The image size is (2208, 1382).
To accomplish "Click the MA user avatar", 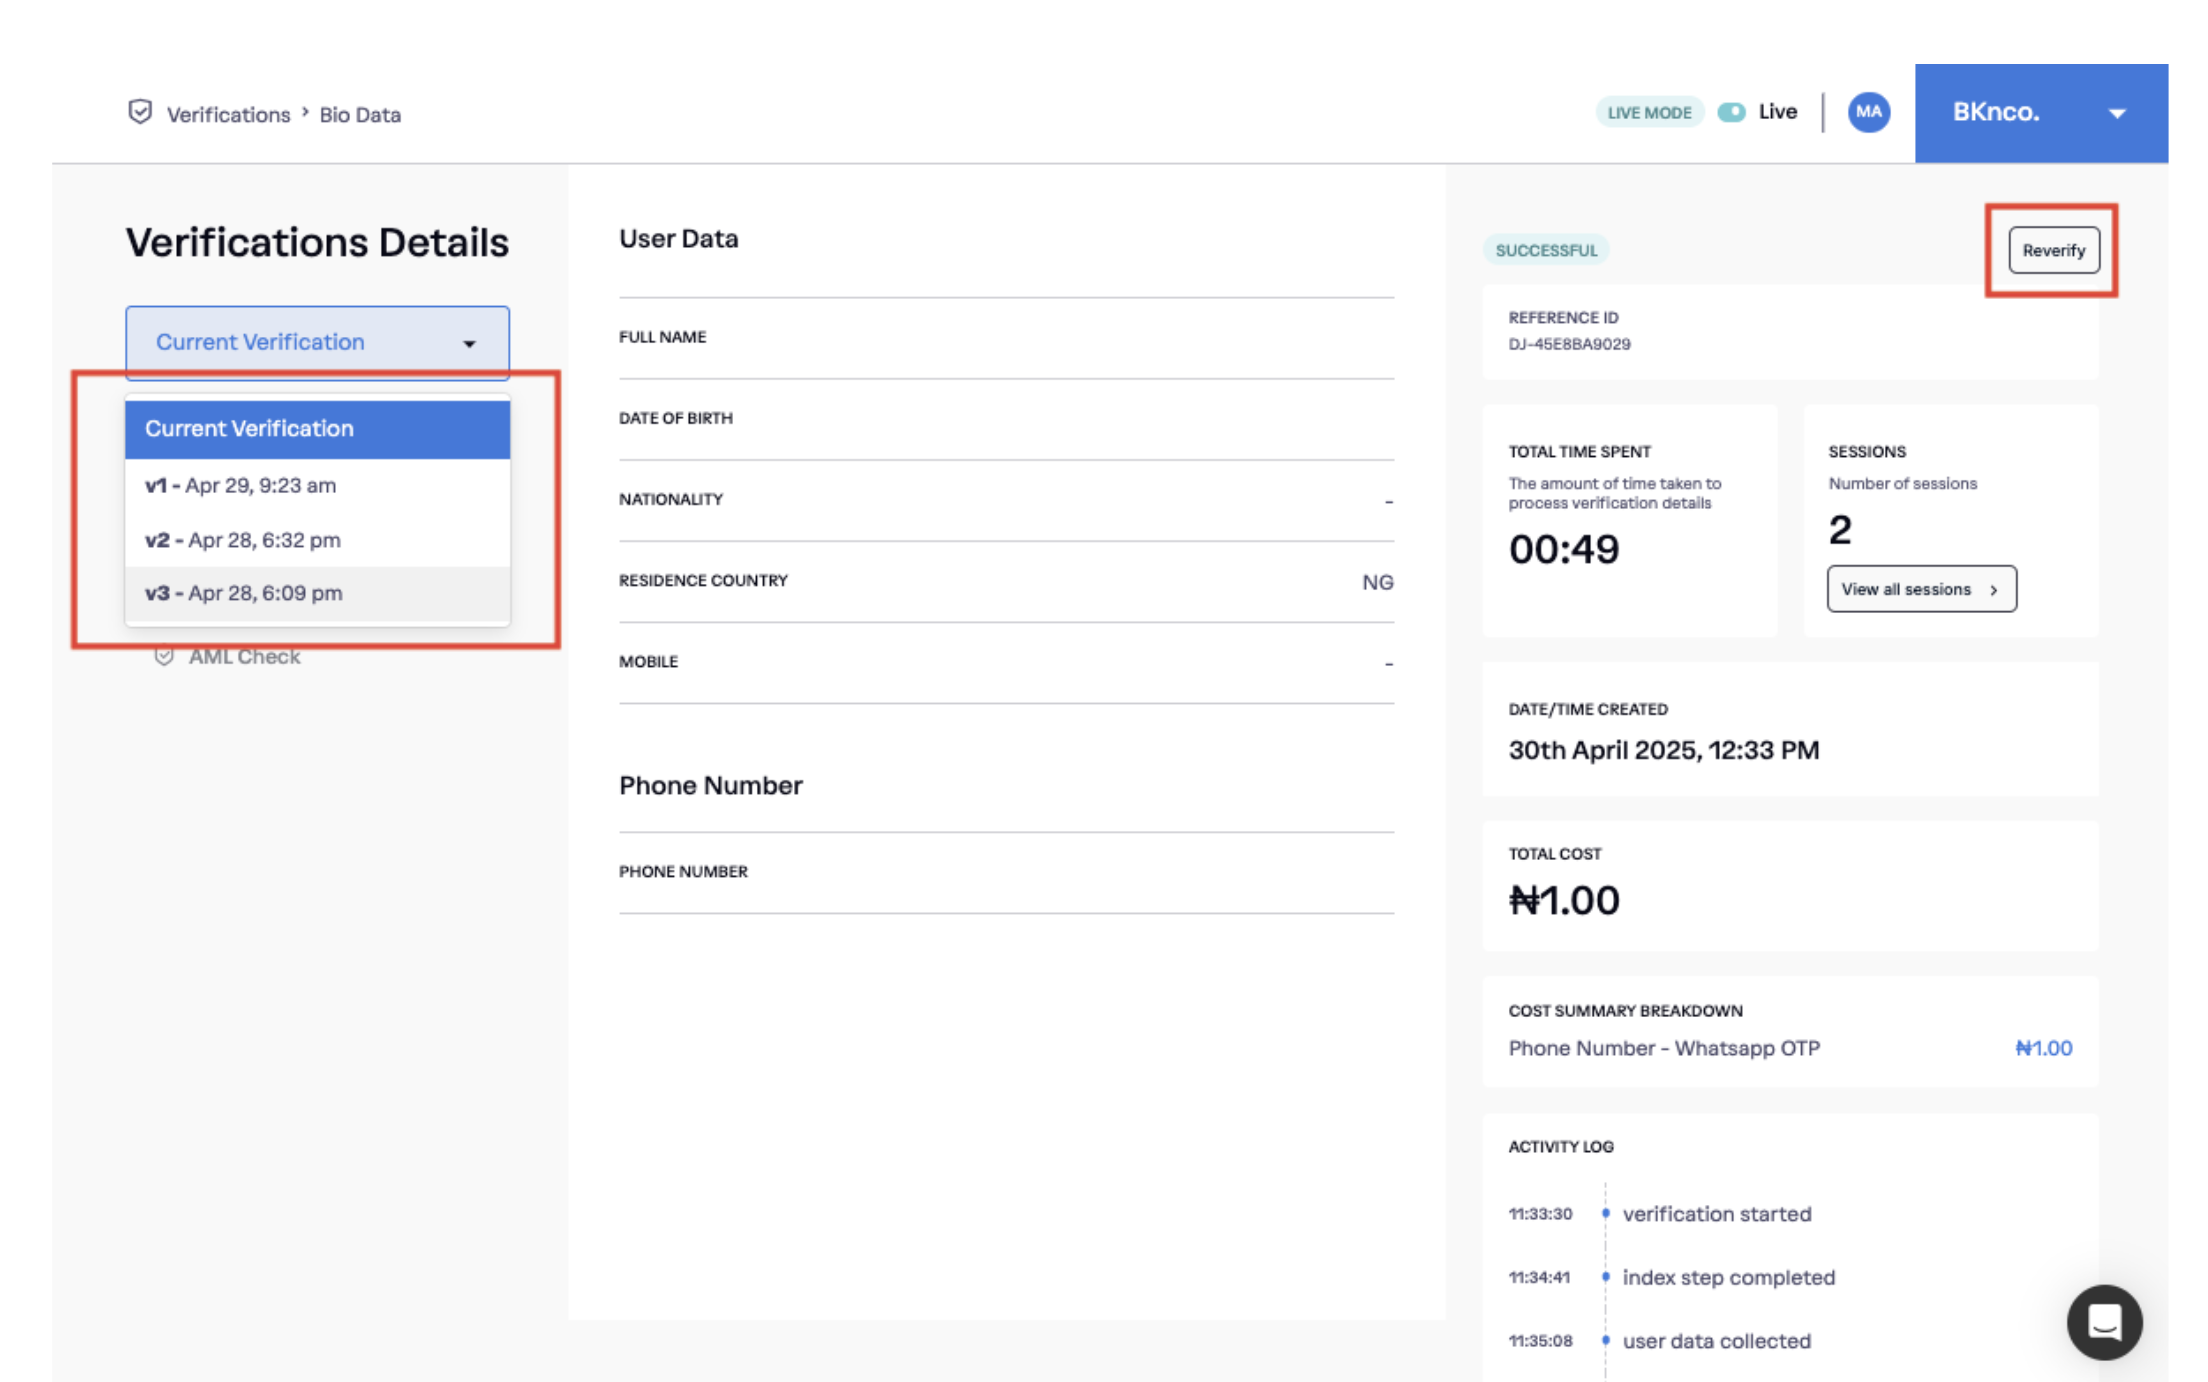I will [1868, 112].
